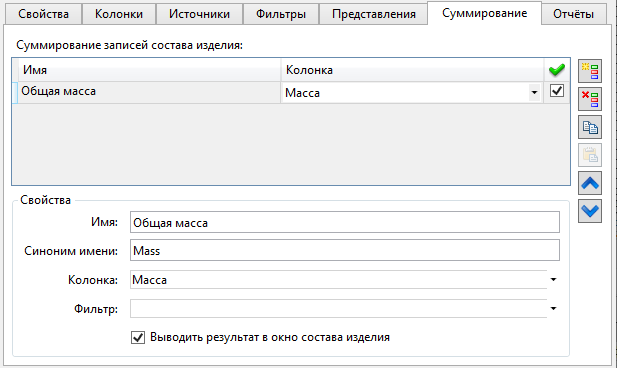
Task: Expand the Колонка dropdown in properties
Action: 553,280
